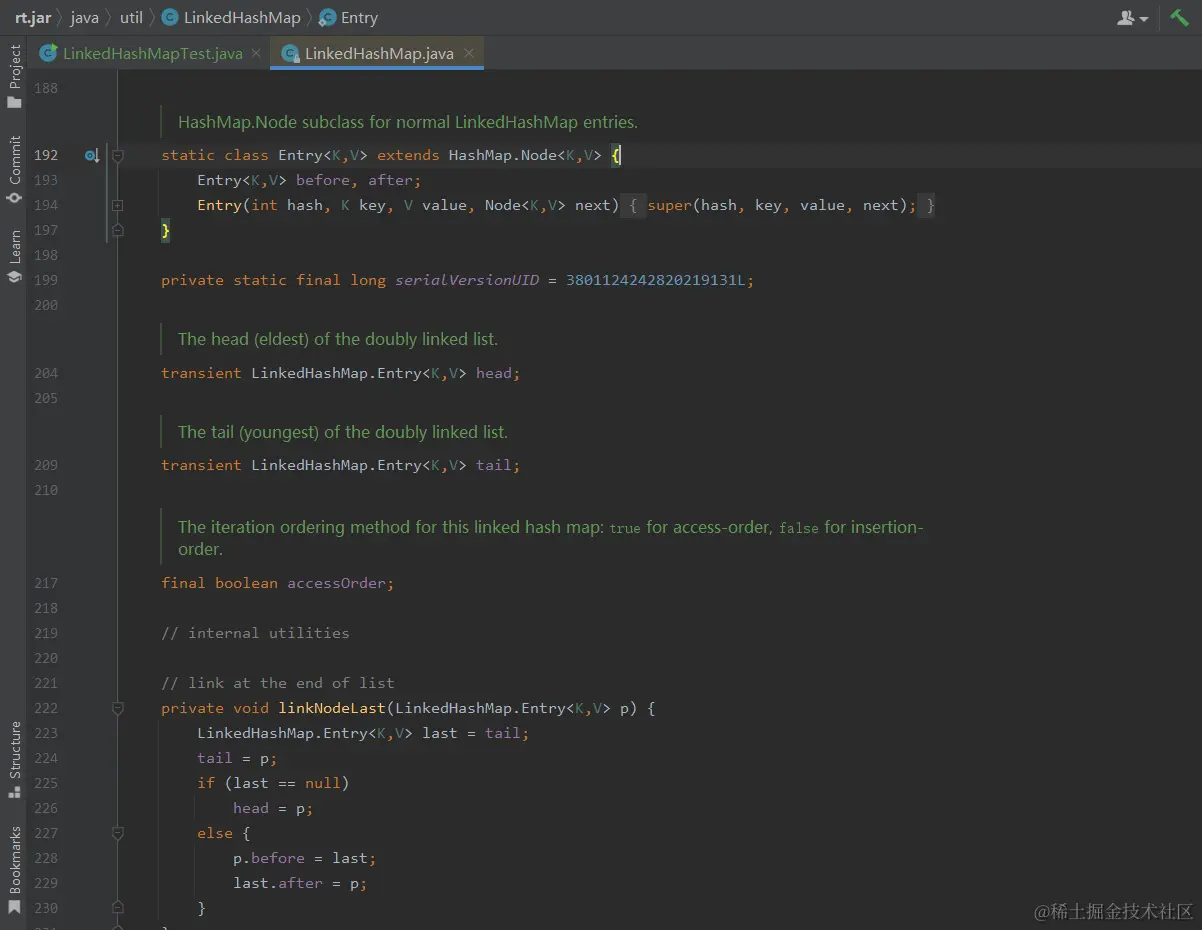Click the '// internal utilities' comment
Image resolution: width=1202 pixels, height=930 pixels.
click(255, 633)
